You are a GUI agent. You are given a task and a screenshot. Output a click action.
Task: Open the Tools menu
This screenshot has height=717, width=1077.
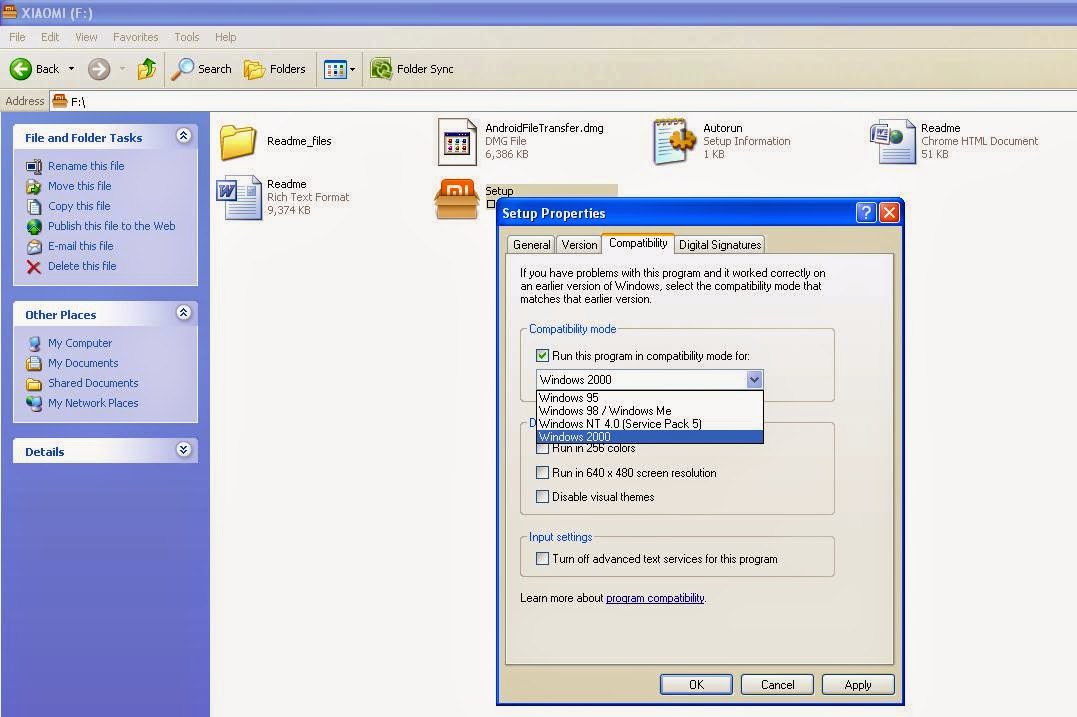186,37
